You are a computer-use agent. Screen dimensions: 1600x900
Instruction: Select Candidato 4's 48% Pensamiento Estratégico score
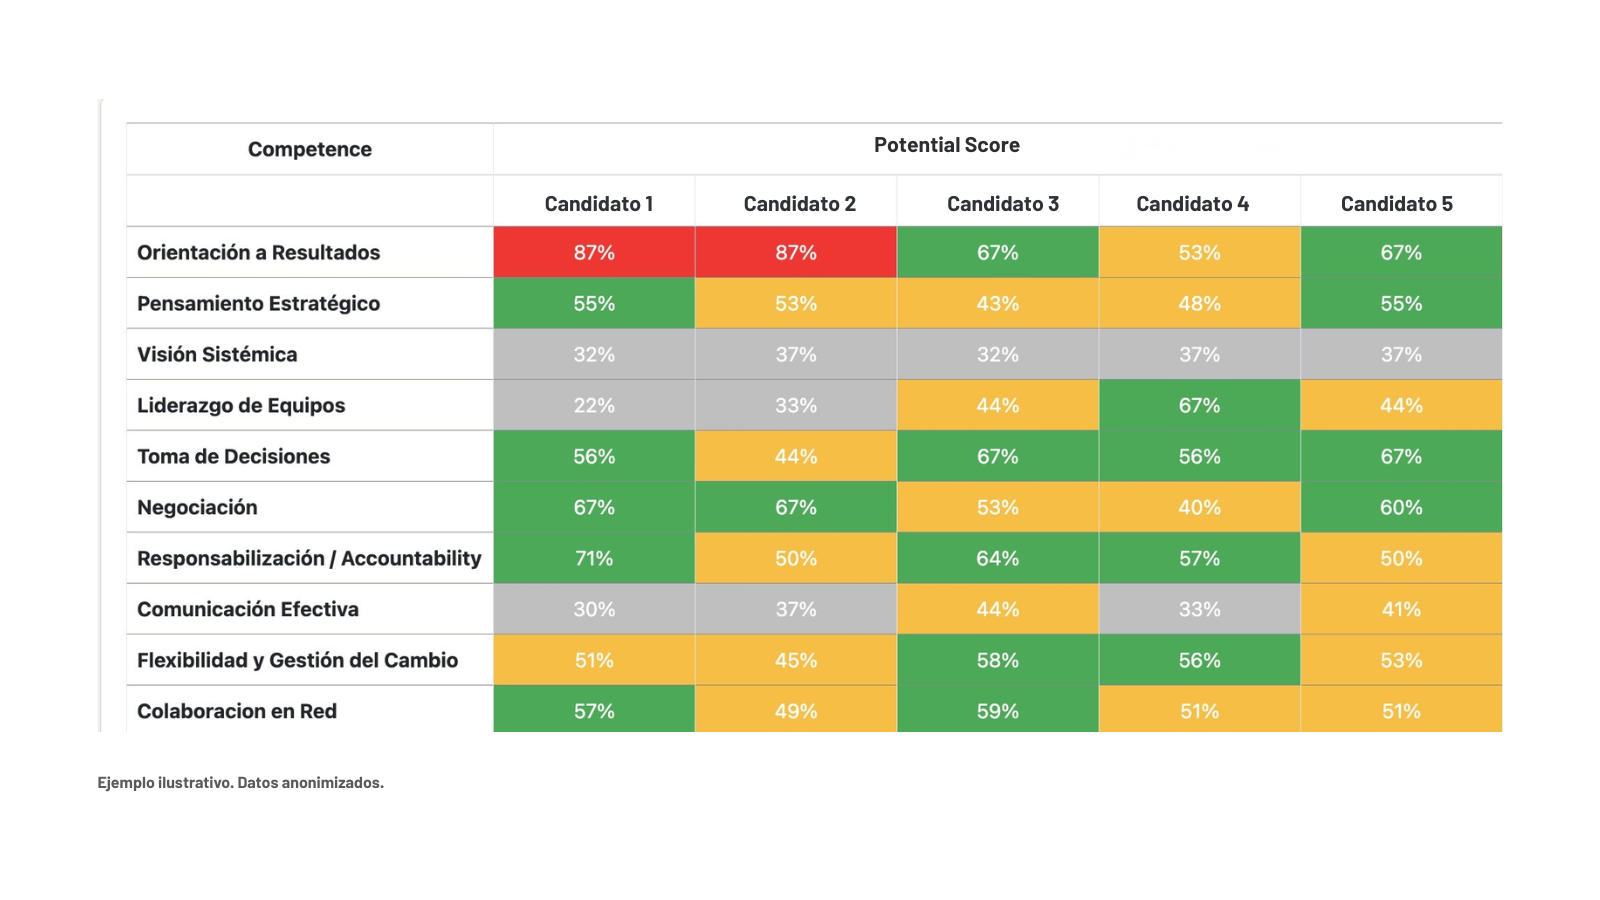point(1199,304)
